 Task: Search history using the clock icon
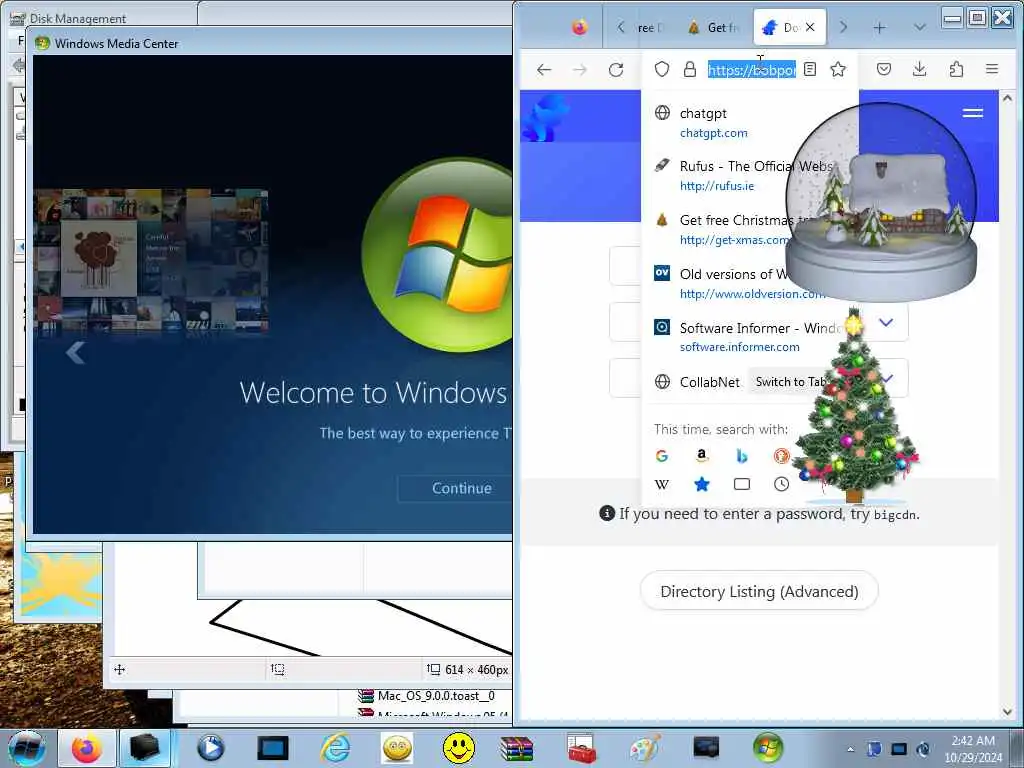pos(781,485)
